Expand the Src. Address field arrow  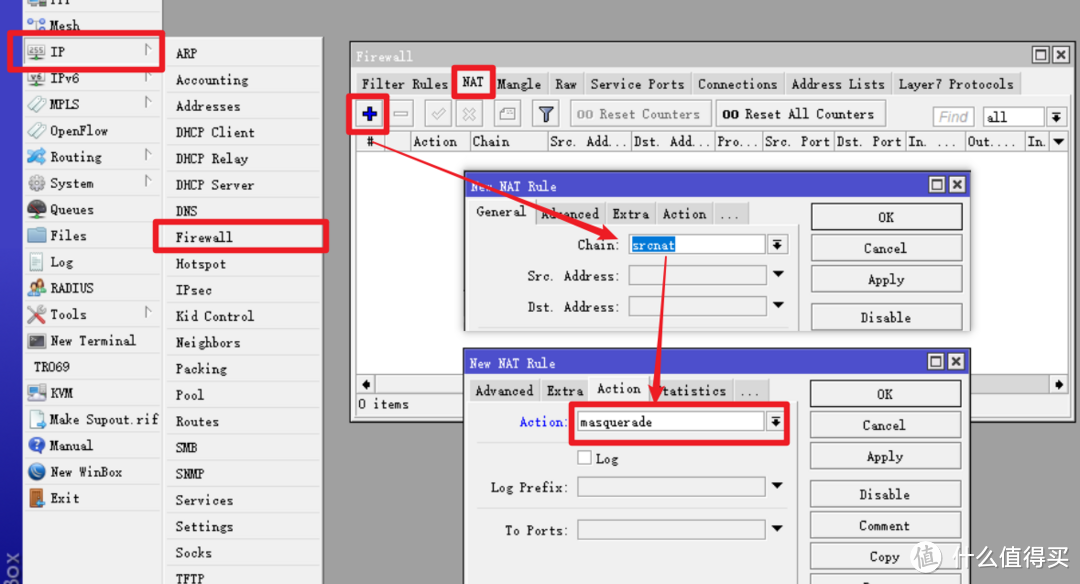pyautogui.click(x=778, y=275)
